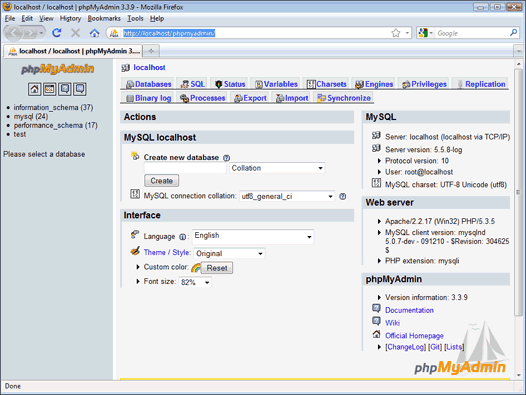Open the Binary log tab

148,98
